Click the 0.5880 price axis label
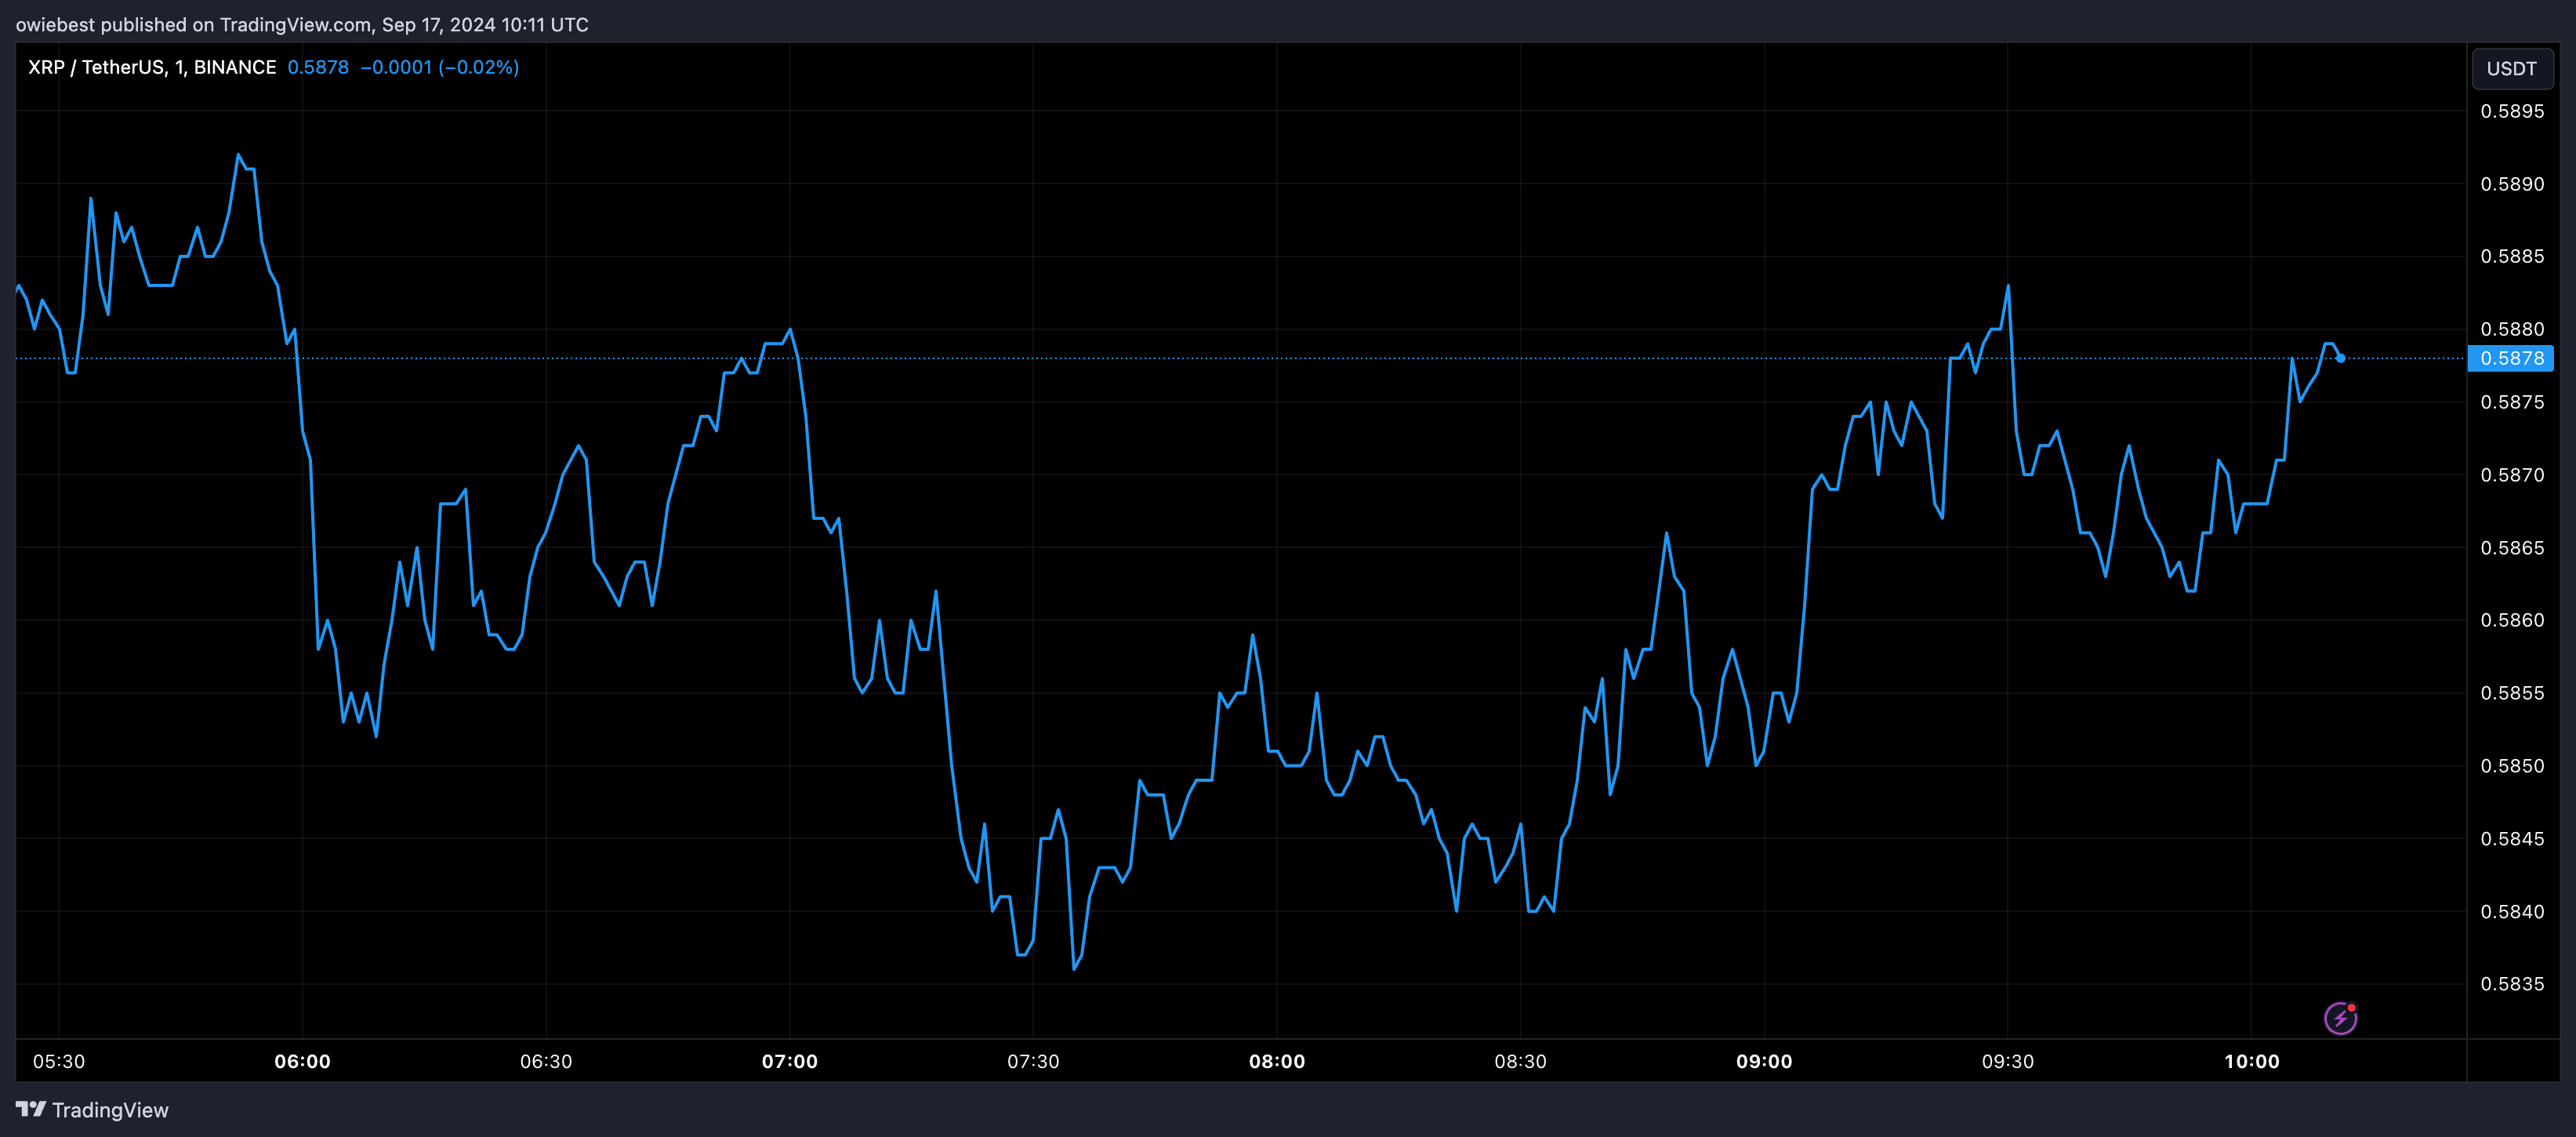The width and height of the screenshot is (2576, 1137). (x=2512, y=329)
